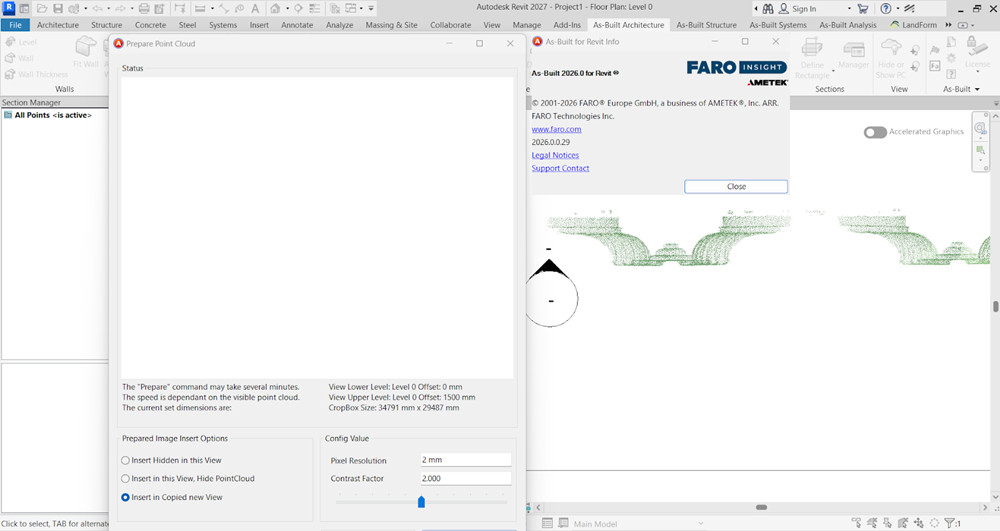Click the Define Rectangle section icon
This screenshot has height=531, width=1000.
click(812, 48)
